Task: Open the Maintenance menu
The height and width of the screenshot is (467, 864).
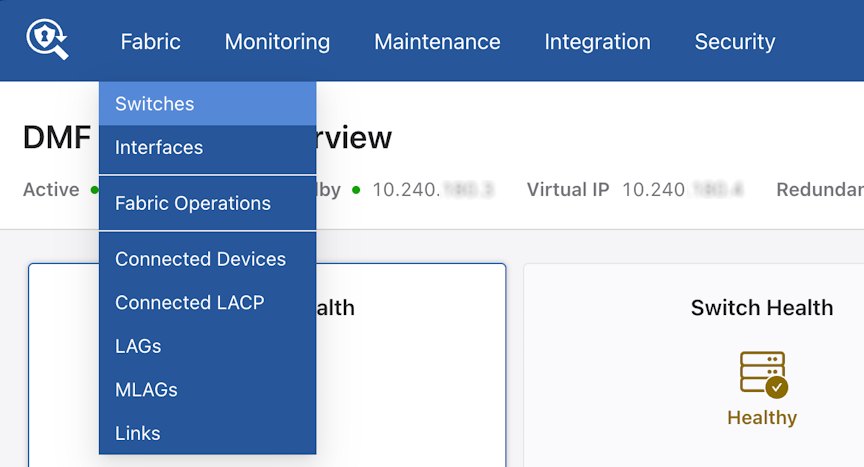Action: click(x=437, y=42)
